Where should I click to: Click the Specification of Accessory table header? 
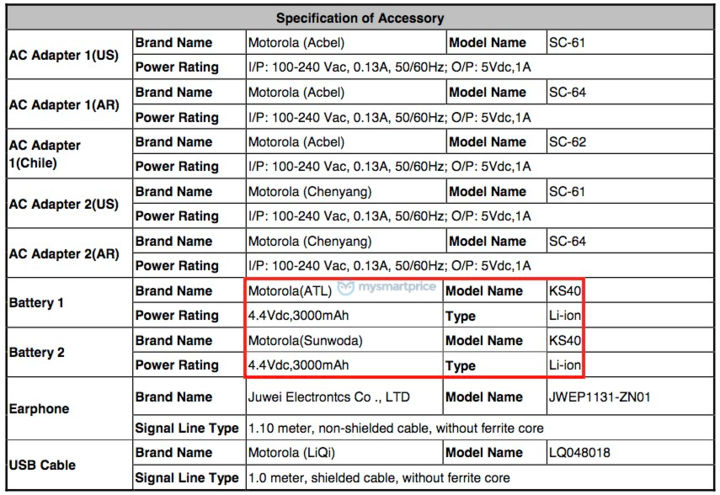[x=360, y=18]
